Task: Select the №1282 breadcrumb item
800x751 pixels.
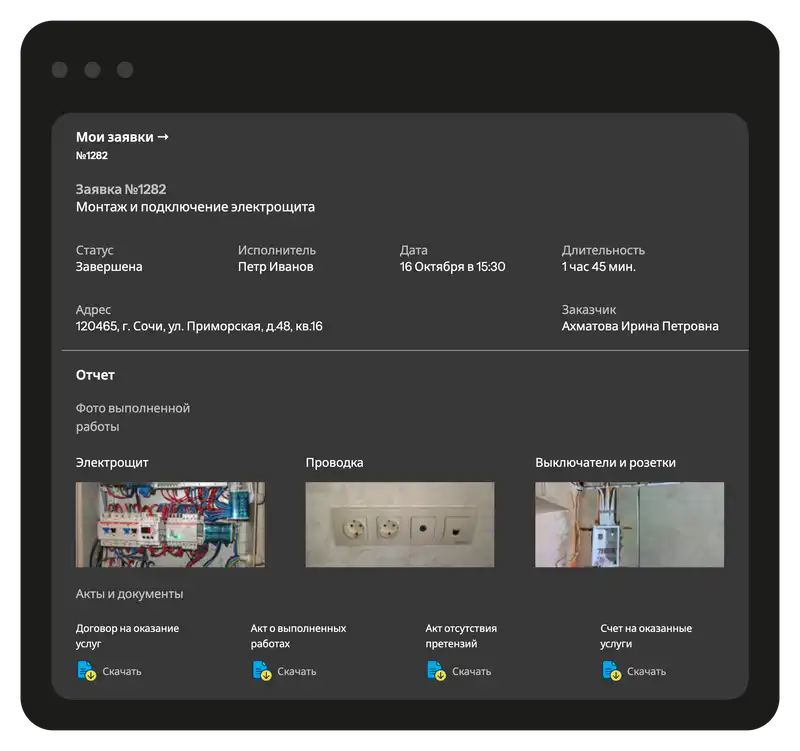Action: pos(92,156)
